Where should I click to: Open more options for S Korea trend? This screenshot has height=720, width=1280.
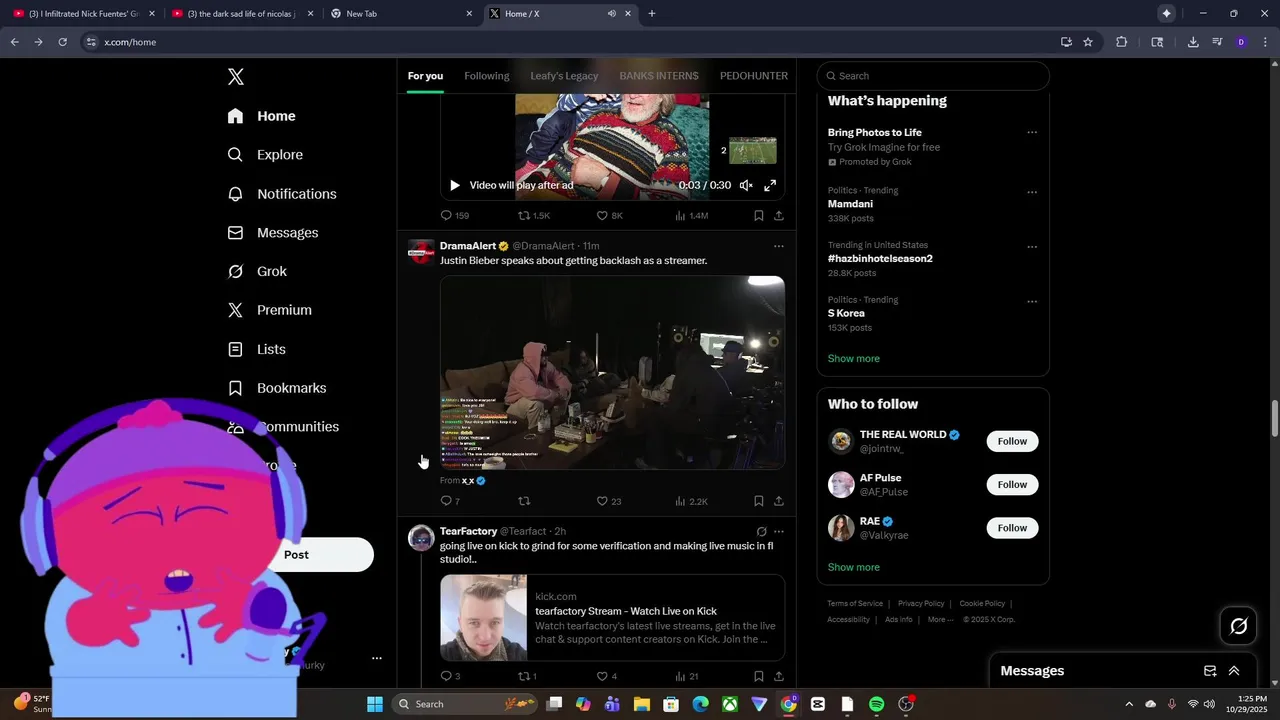point(1032,302)
